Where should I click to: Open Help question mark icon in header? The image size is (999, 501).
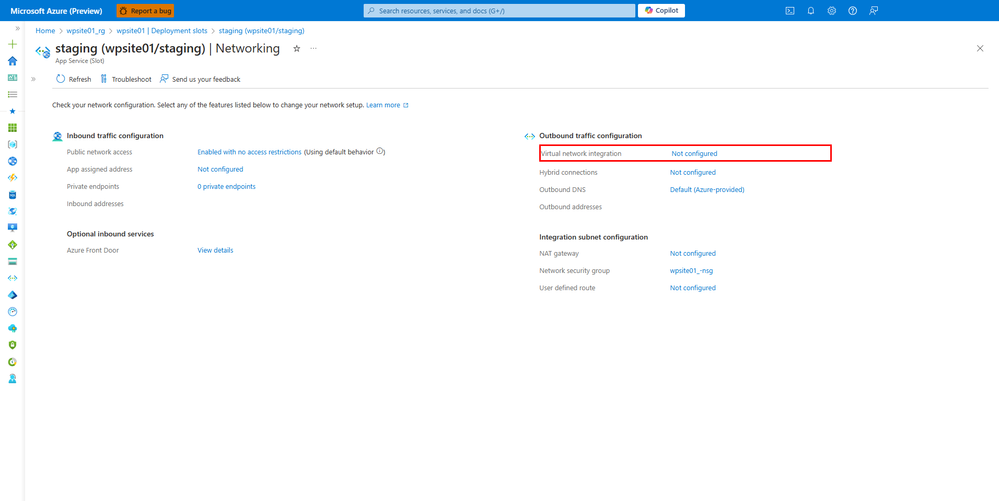(x=852, y=11)
